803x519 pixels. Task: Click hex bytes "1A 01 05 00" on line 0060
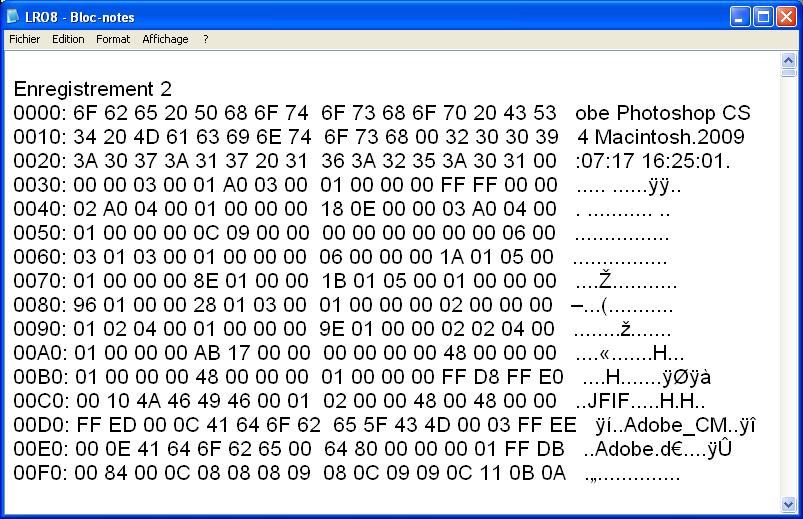click(x=497, y=257)
